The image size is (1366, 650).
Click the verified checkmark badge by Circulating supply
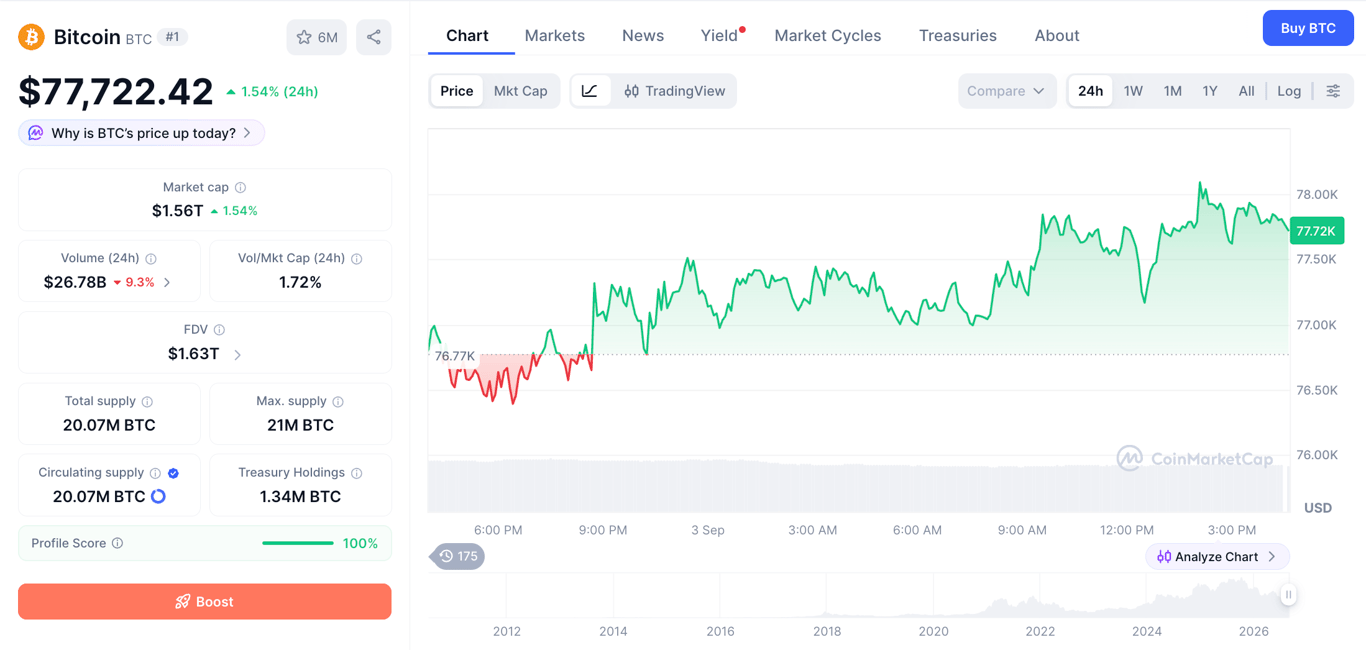click(x=174, y=473)
